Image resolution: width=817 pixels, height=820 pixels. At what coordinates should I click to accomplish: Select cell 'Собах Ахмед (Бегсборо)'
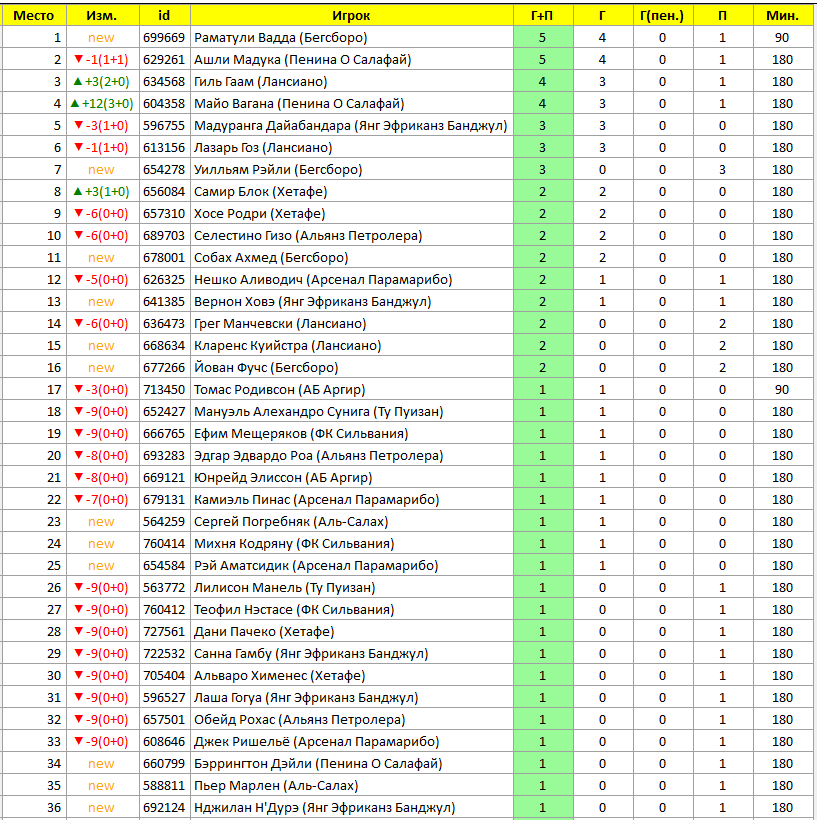point(351,257)
